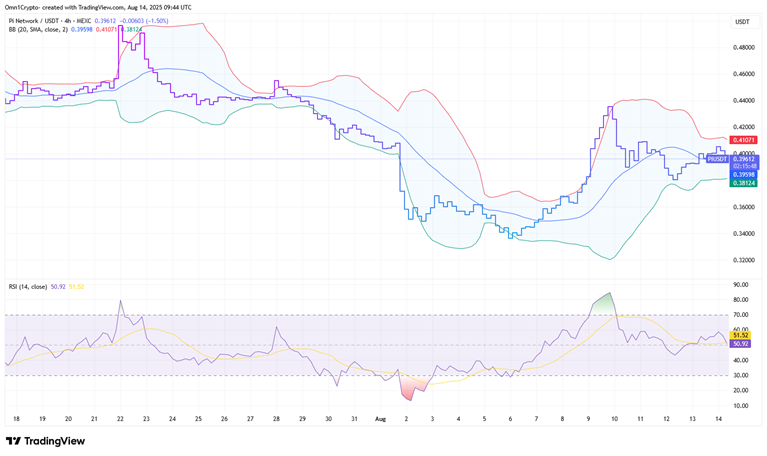Click the 0.48000 level on price axis

point(743,48)
